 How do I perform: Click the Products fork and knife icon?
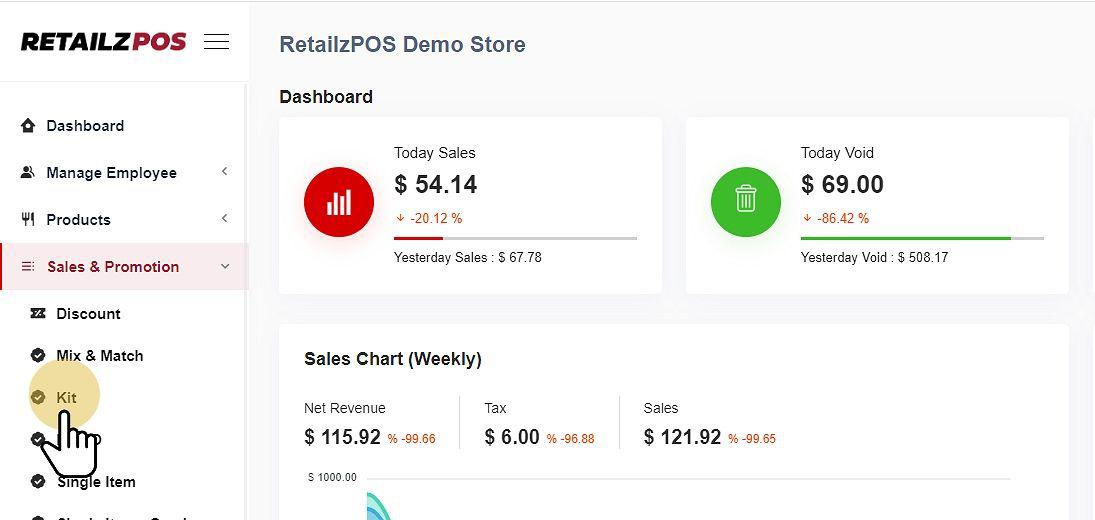28,220
